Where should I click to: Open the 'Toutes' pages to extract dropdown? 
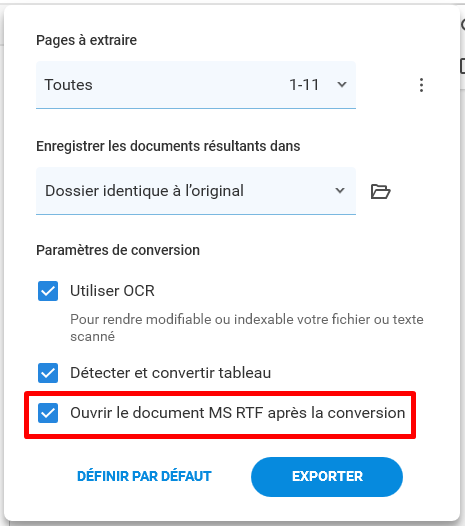pyautogui.click(x=196, y=85)
